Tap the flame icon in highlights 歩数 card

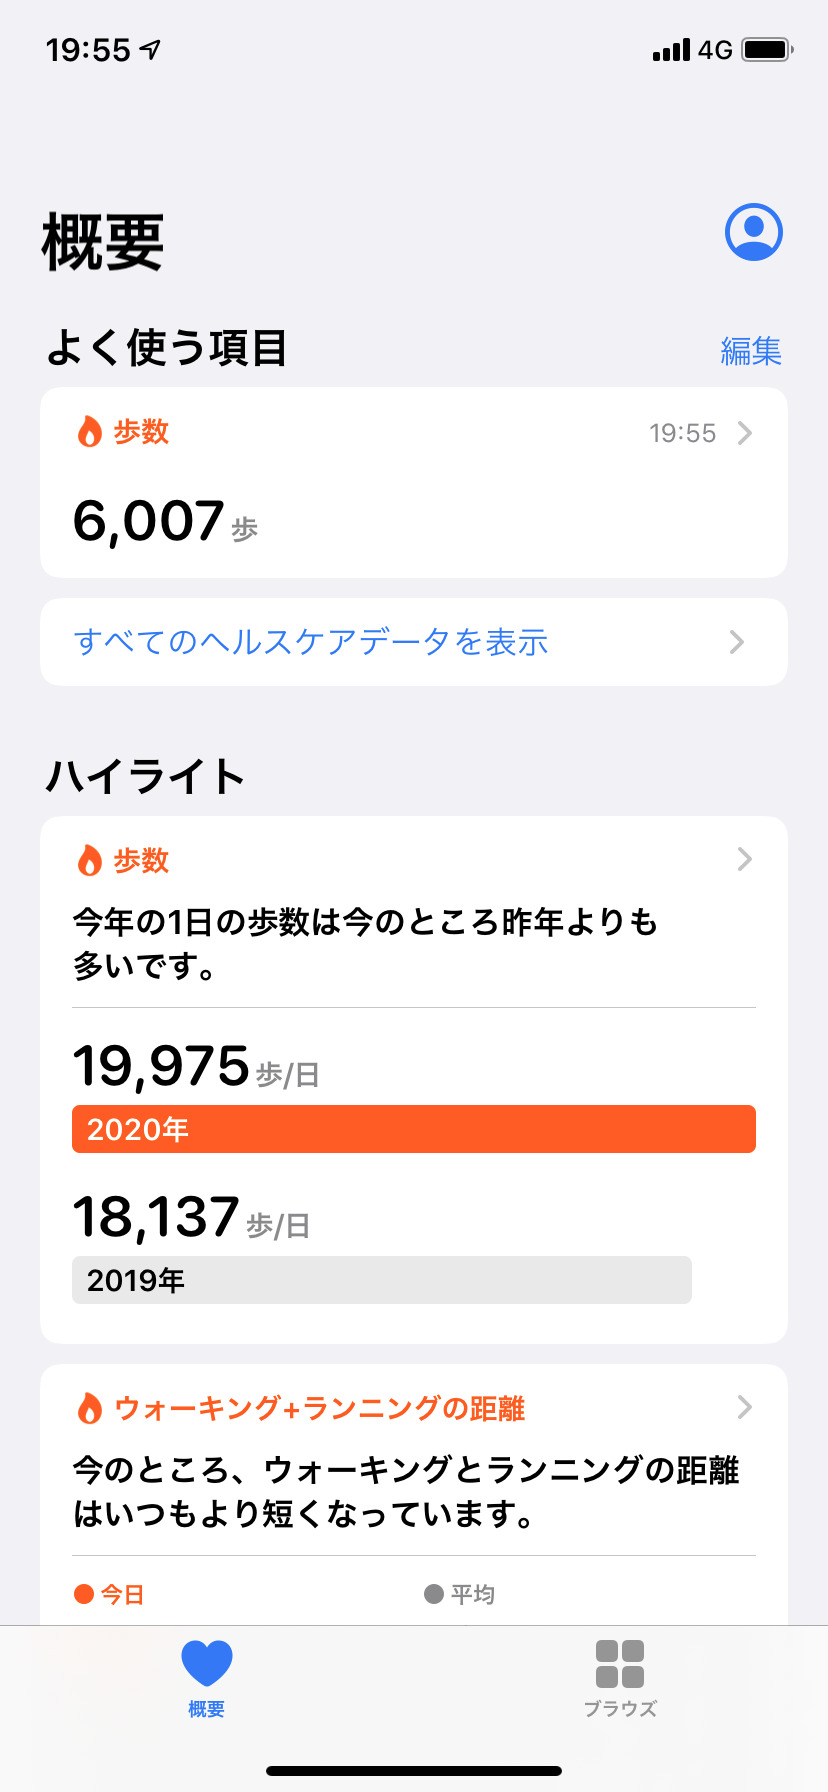pos(90,860)
